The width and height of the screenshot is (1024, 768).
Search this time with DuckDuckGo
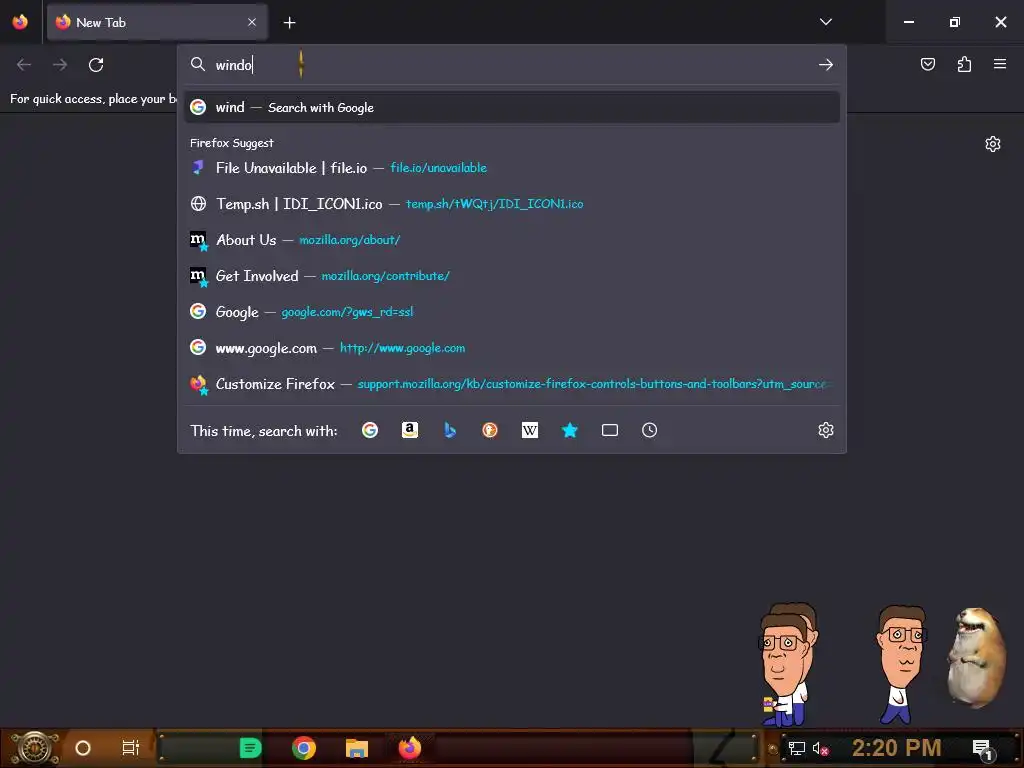tap(490, 430)
